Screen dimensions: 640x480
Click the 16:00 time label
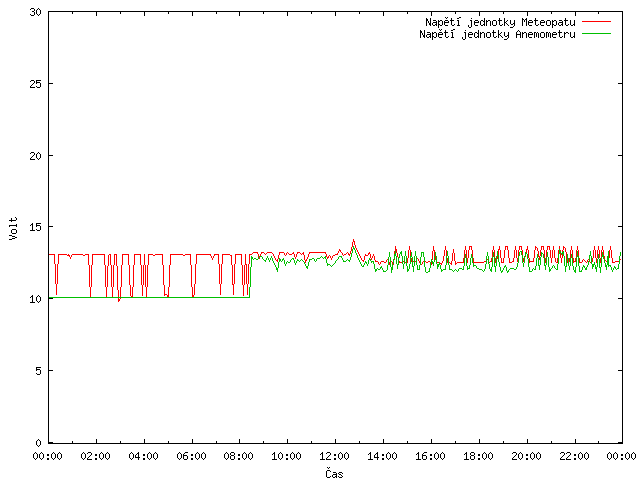tap(430, 456)
